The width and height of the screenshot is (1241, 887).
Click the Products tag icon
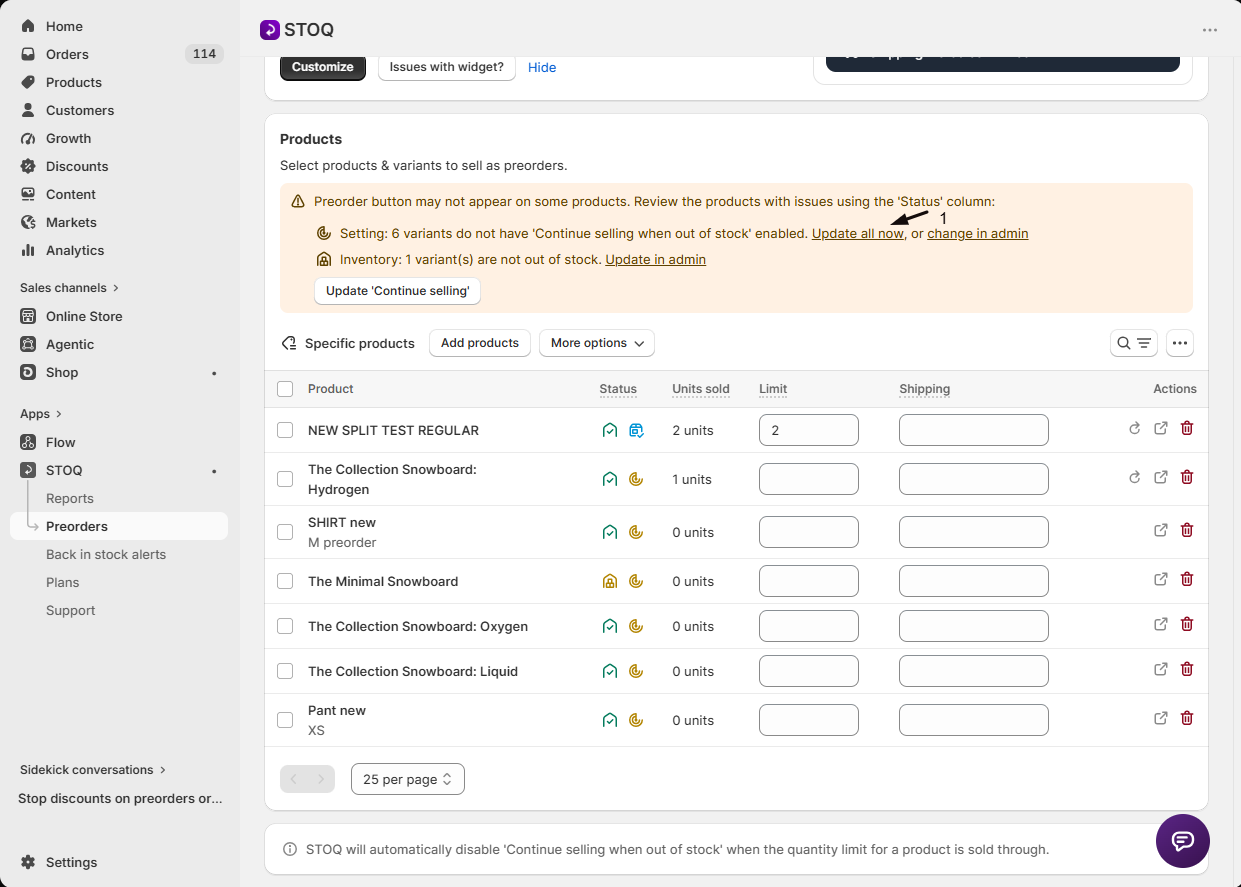pyautogui.click(x=28, y=82)
